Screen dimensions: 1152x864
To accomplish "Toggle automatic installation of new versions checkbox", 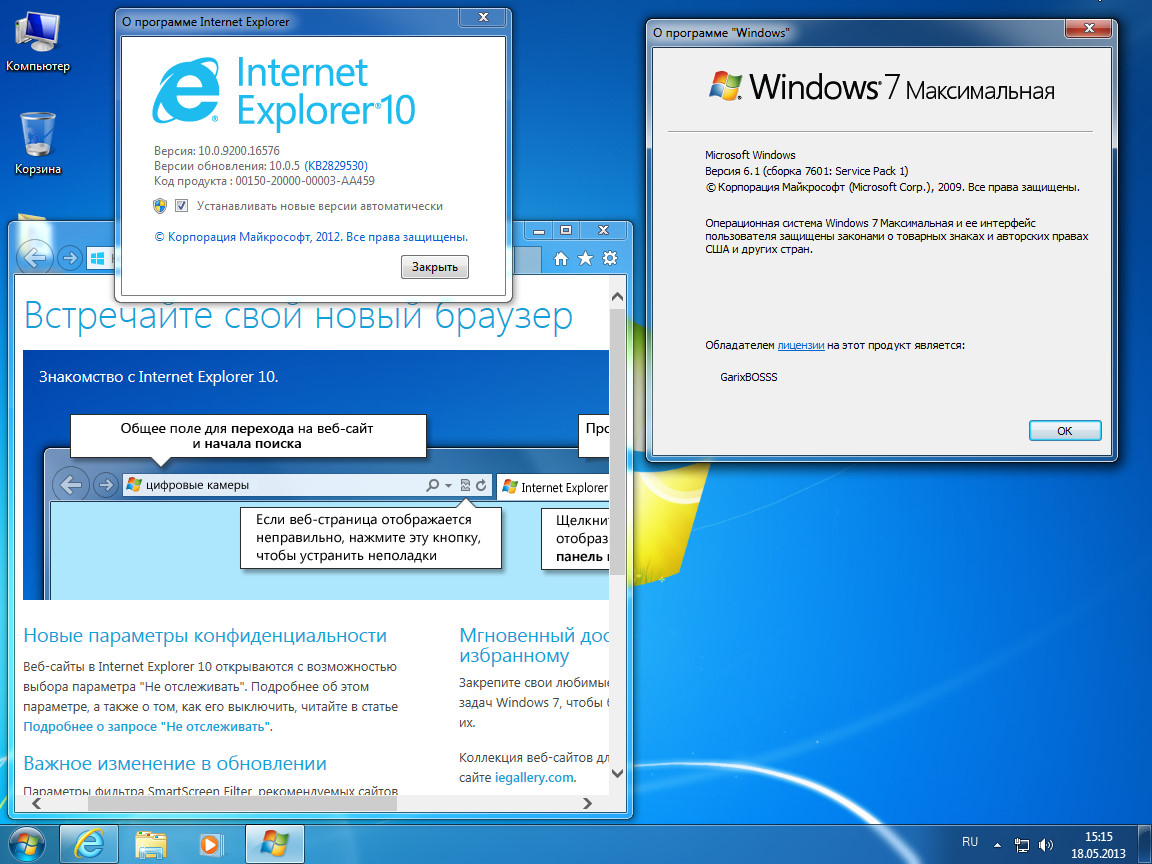I will [181, 206].
